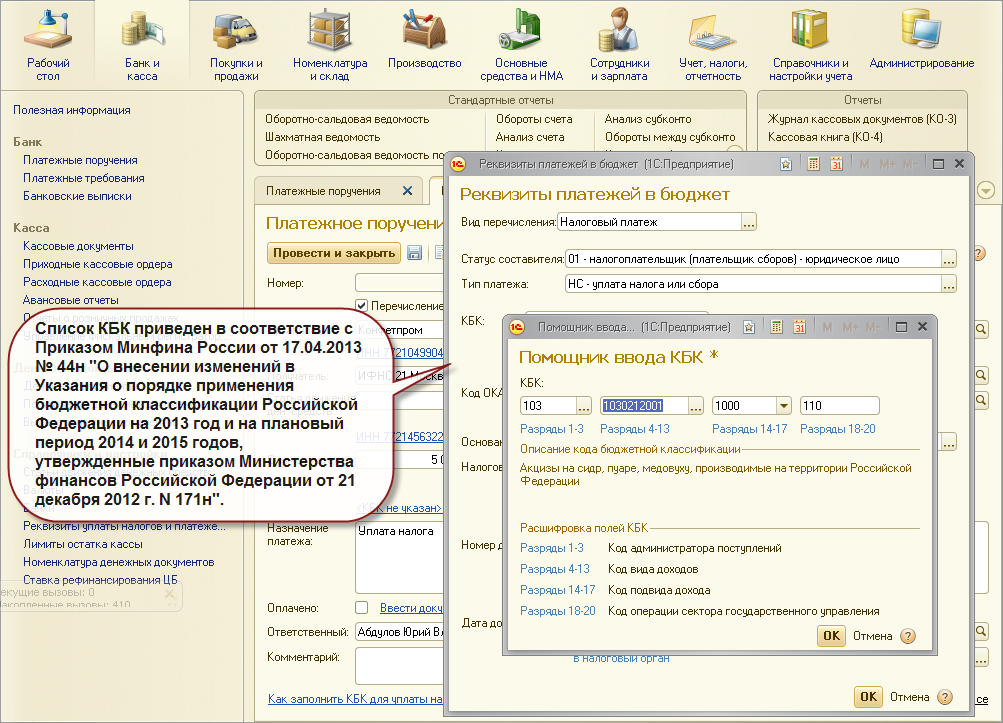This screenshot has width=1003, height=723.
Task: Add Реквизиты платежей window to favorites star
Action: pyautogui.click(x=786, y=164)
